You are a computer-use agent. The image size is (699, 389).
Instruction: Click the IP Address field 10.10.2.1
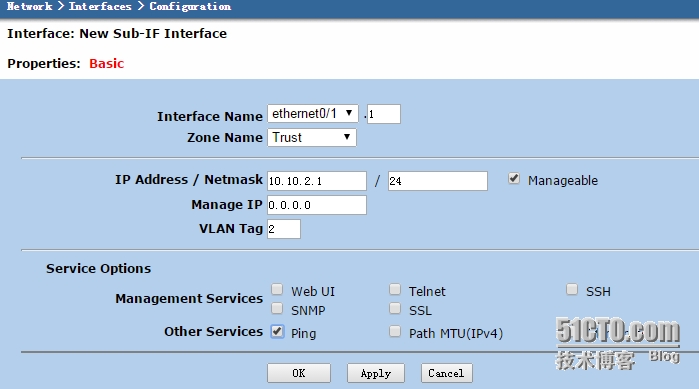317,181
